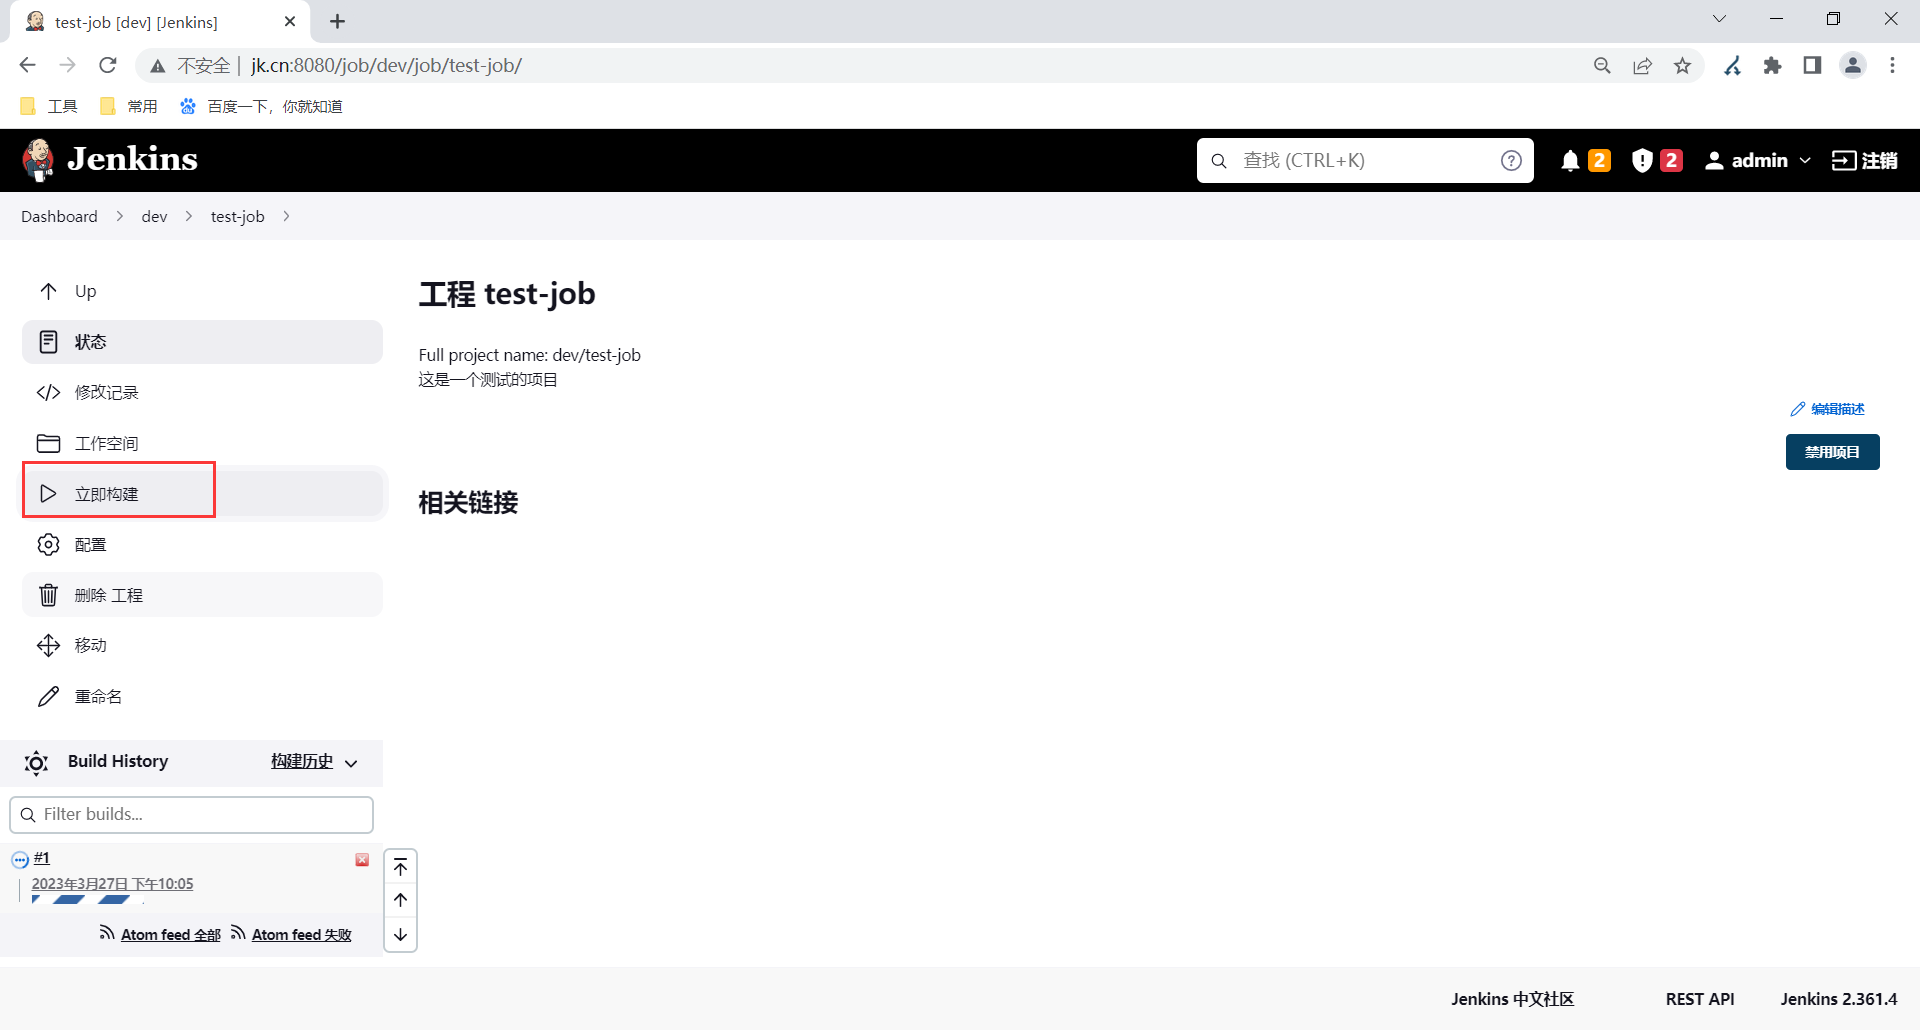Open the 工具 bookmarks folder
This screenshot has height=1030, width=1920.
pos(49,106)
